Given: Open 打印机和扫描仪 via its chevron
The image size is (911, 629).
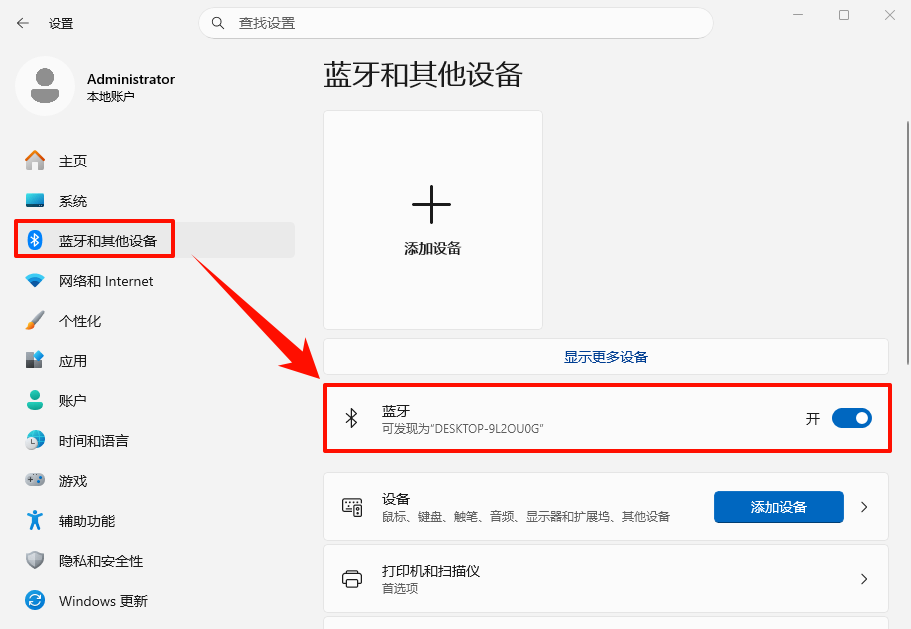Looking at the screenshot, I should point(864,579).
